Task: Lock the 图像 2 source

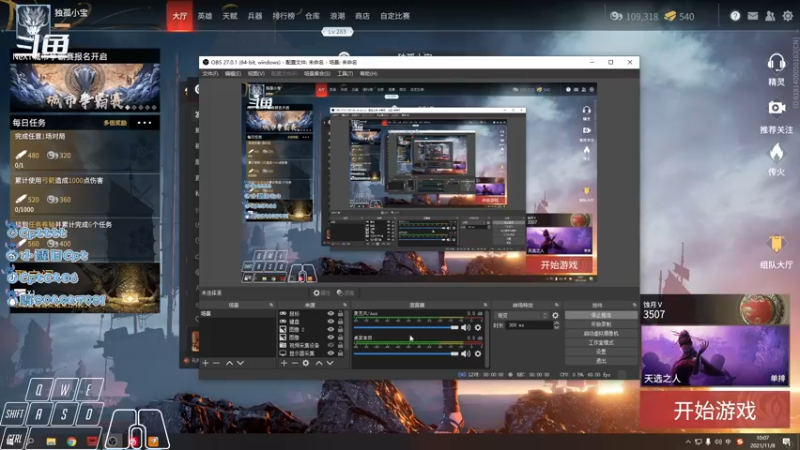Action: click(x=340, y=329)
